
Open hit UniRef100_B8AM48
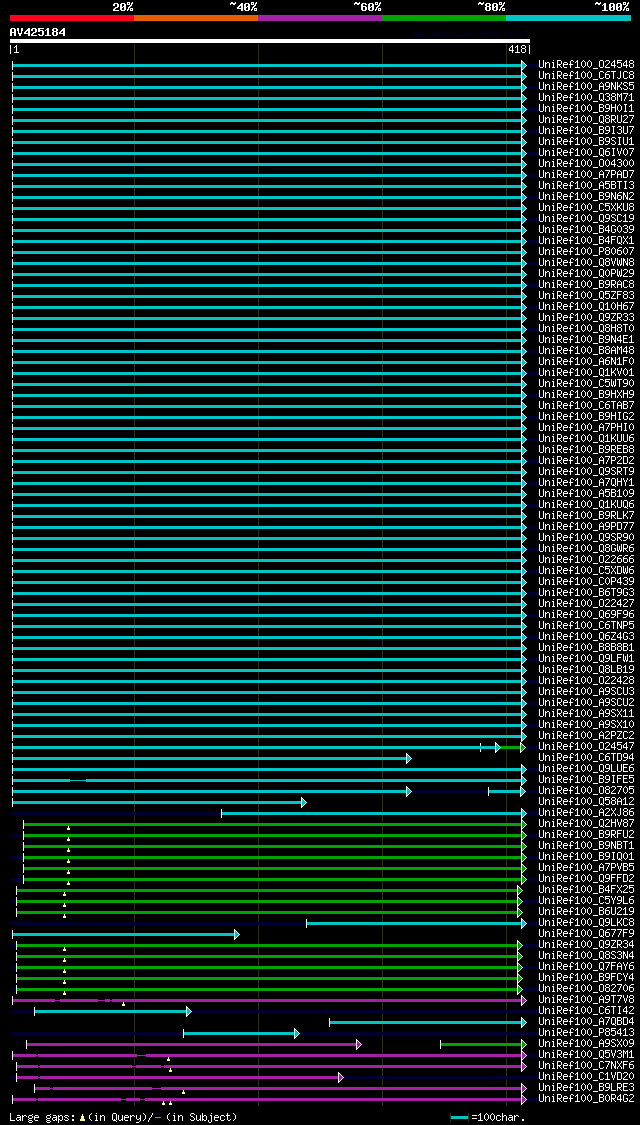pos(586,350)
